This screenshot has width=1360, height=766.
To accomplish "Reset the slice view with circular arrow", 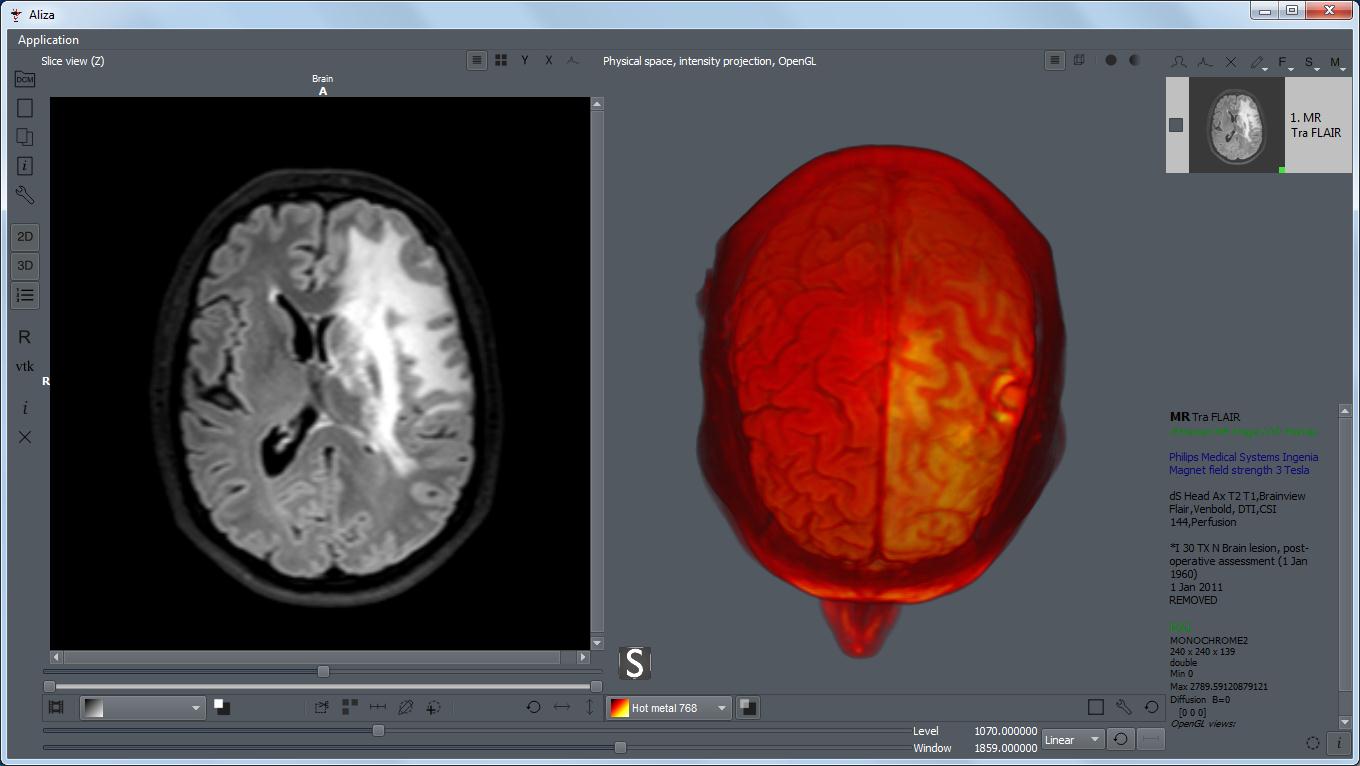I will pos(533,707).
